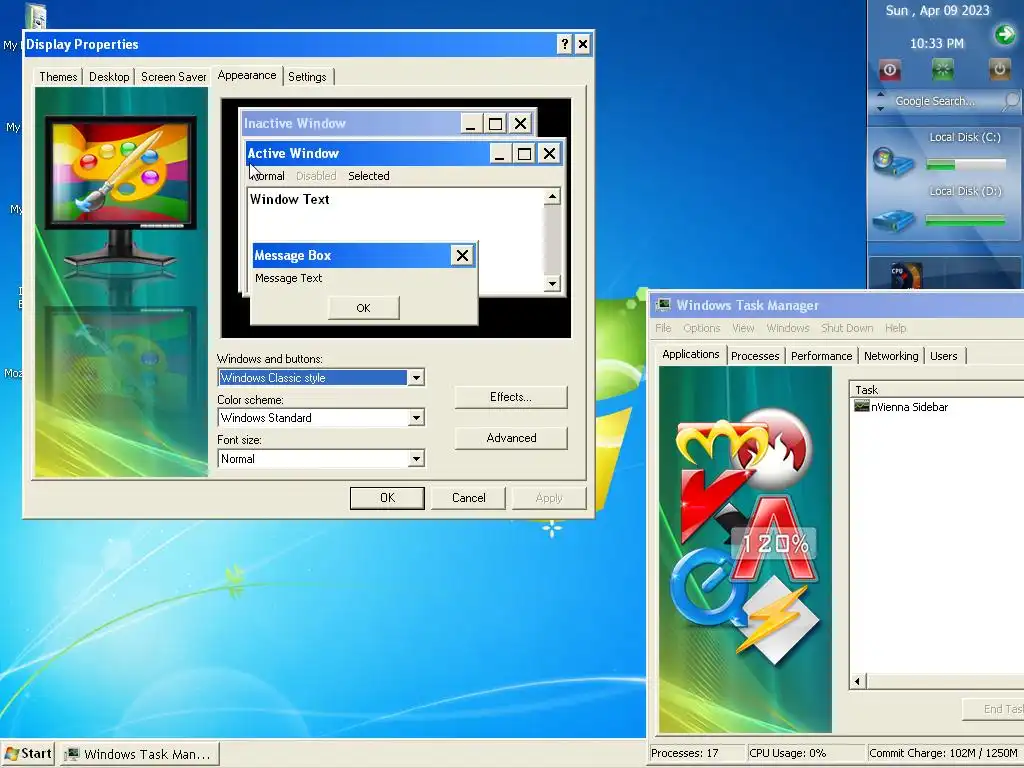This screenshot has height=768, width=1024.
Task: Open the Font size dropdown
Action: pyautogui.click(x=416, y=459)
